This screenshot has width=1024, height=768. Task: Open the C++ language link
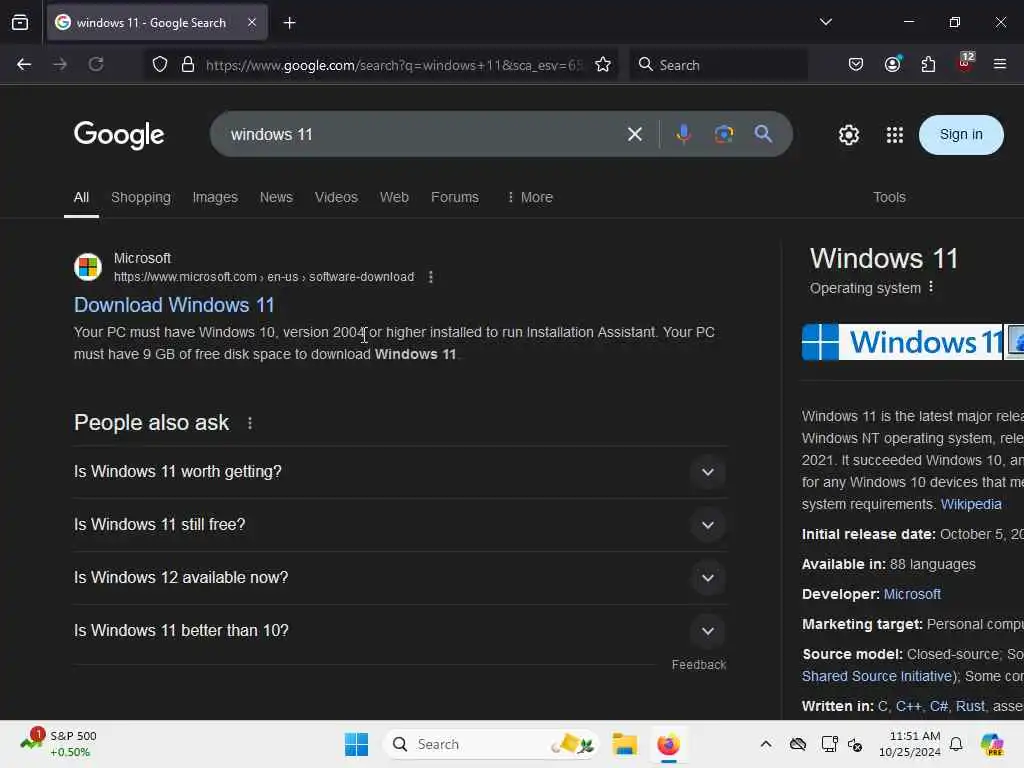pos(908,706)
